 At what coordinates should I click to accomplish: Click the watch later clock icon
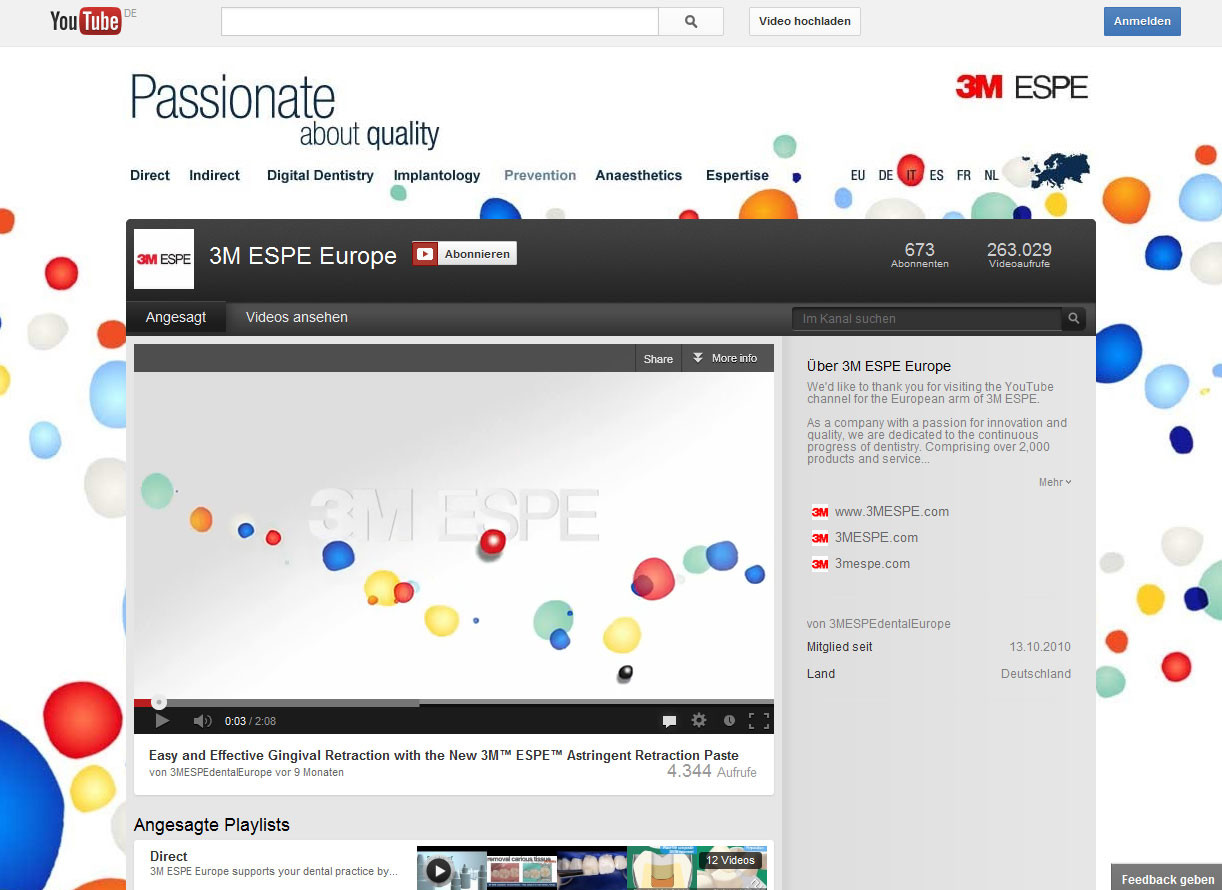click(x=729, y=721)
